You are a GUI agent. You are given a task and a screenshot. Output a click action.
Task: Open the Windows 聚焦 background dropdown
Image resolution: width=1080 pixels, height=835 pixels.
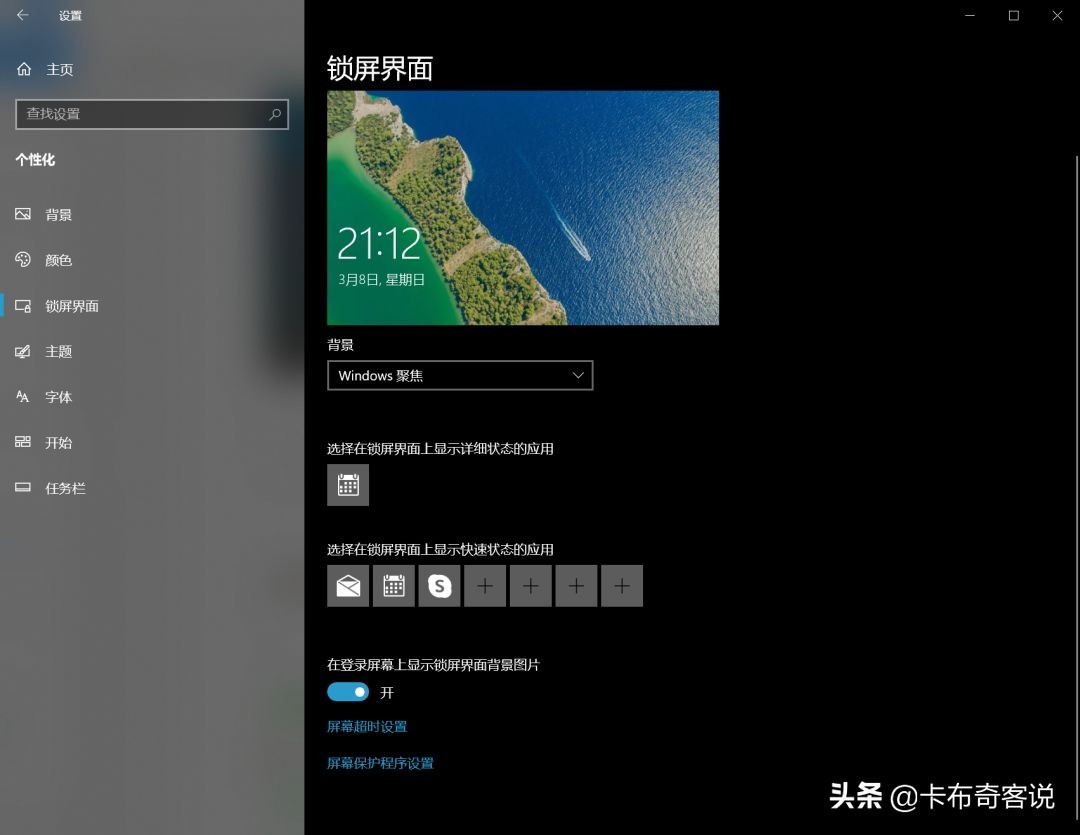[460, 375]
